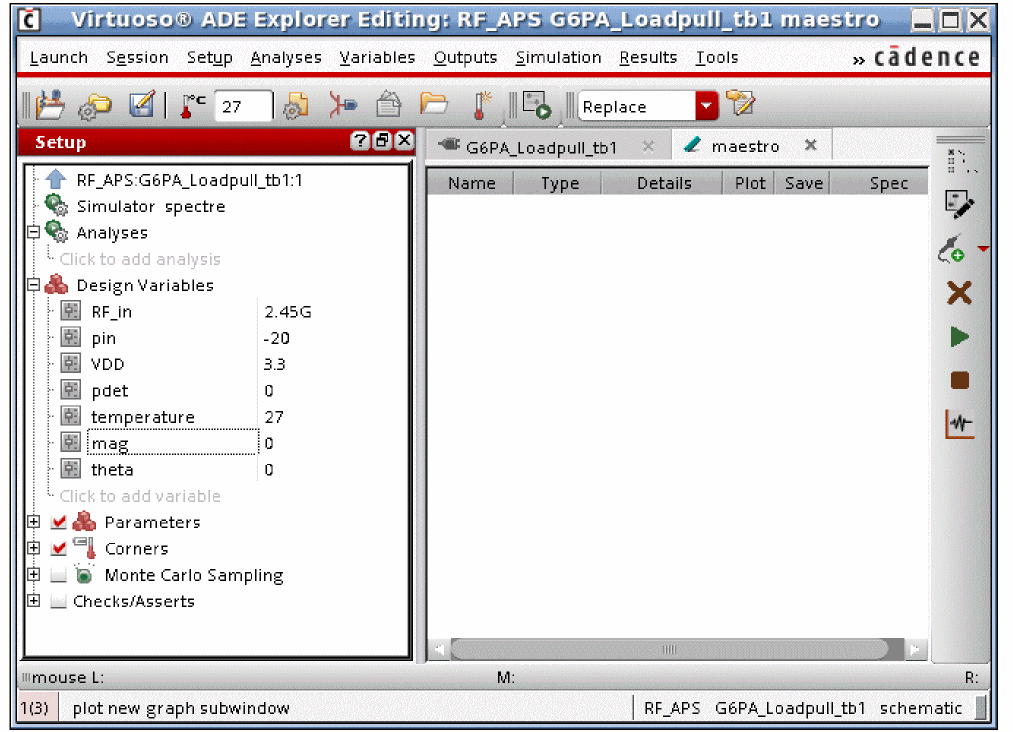Click the blue up arrow test icon
The image size is (1013, 732).
pyautogui.click(x=56, y=180)
